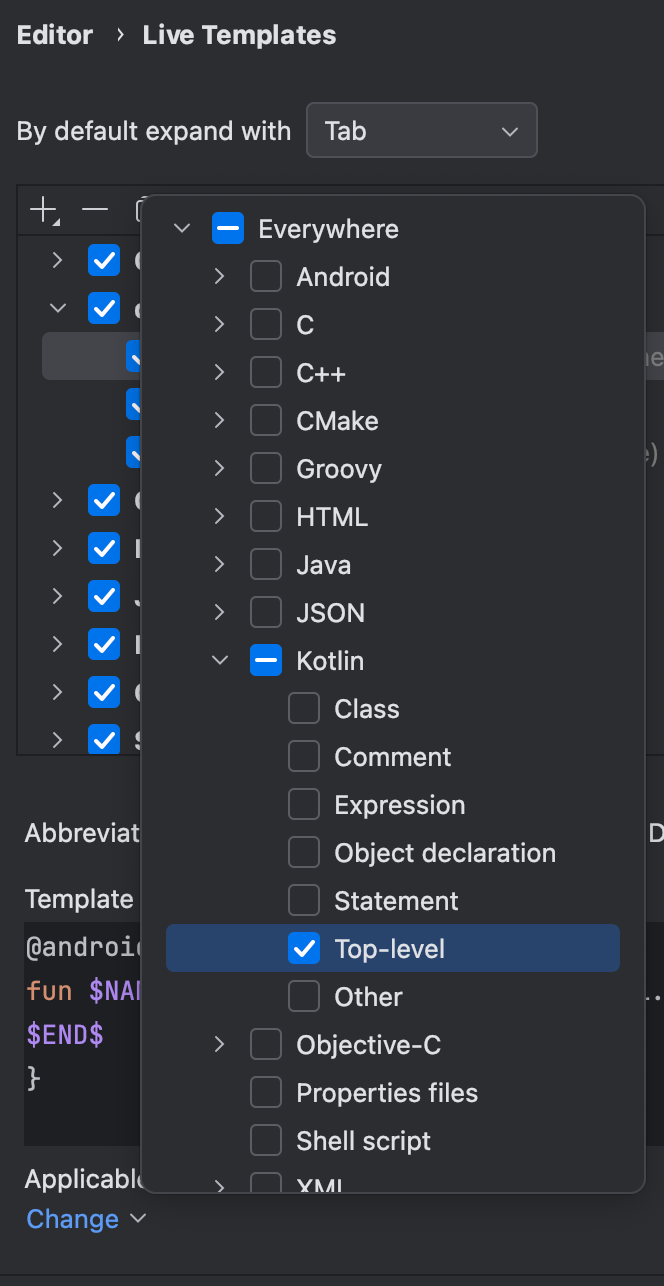
Task: Check the CMake checkbox
Action: 266,421
